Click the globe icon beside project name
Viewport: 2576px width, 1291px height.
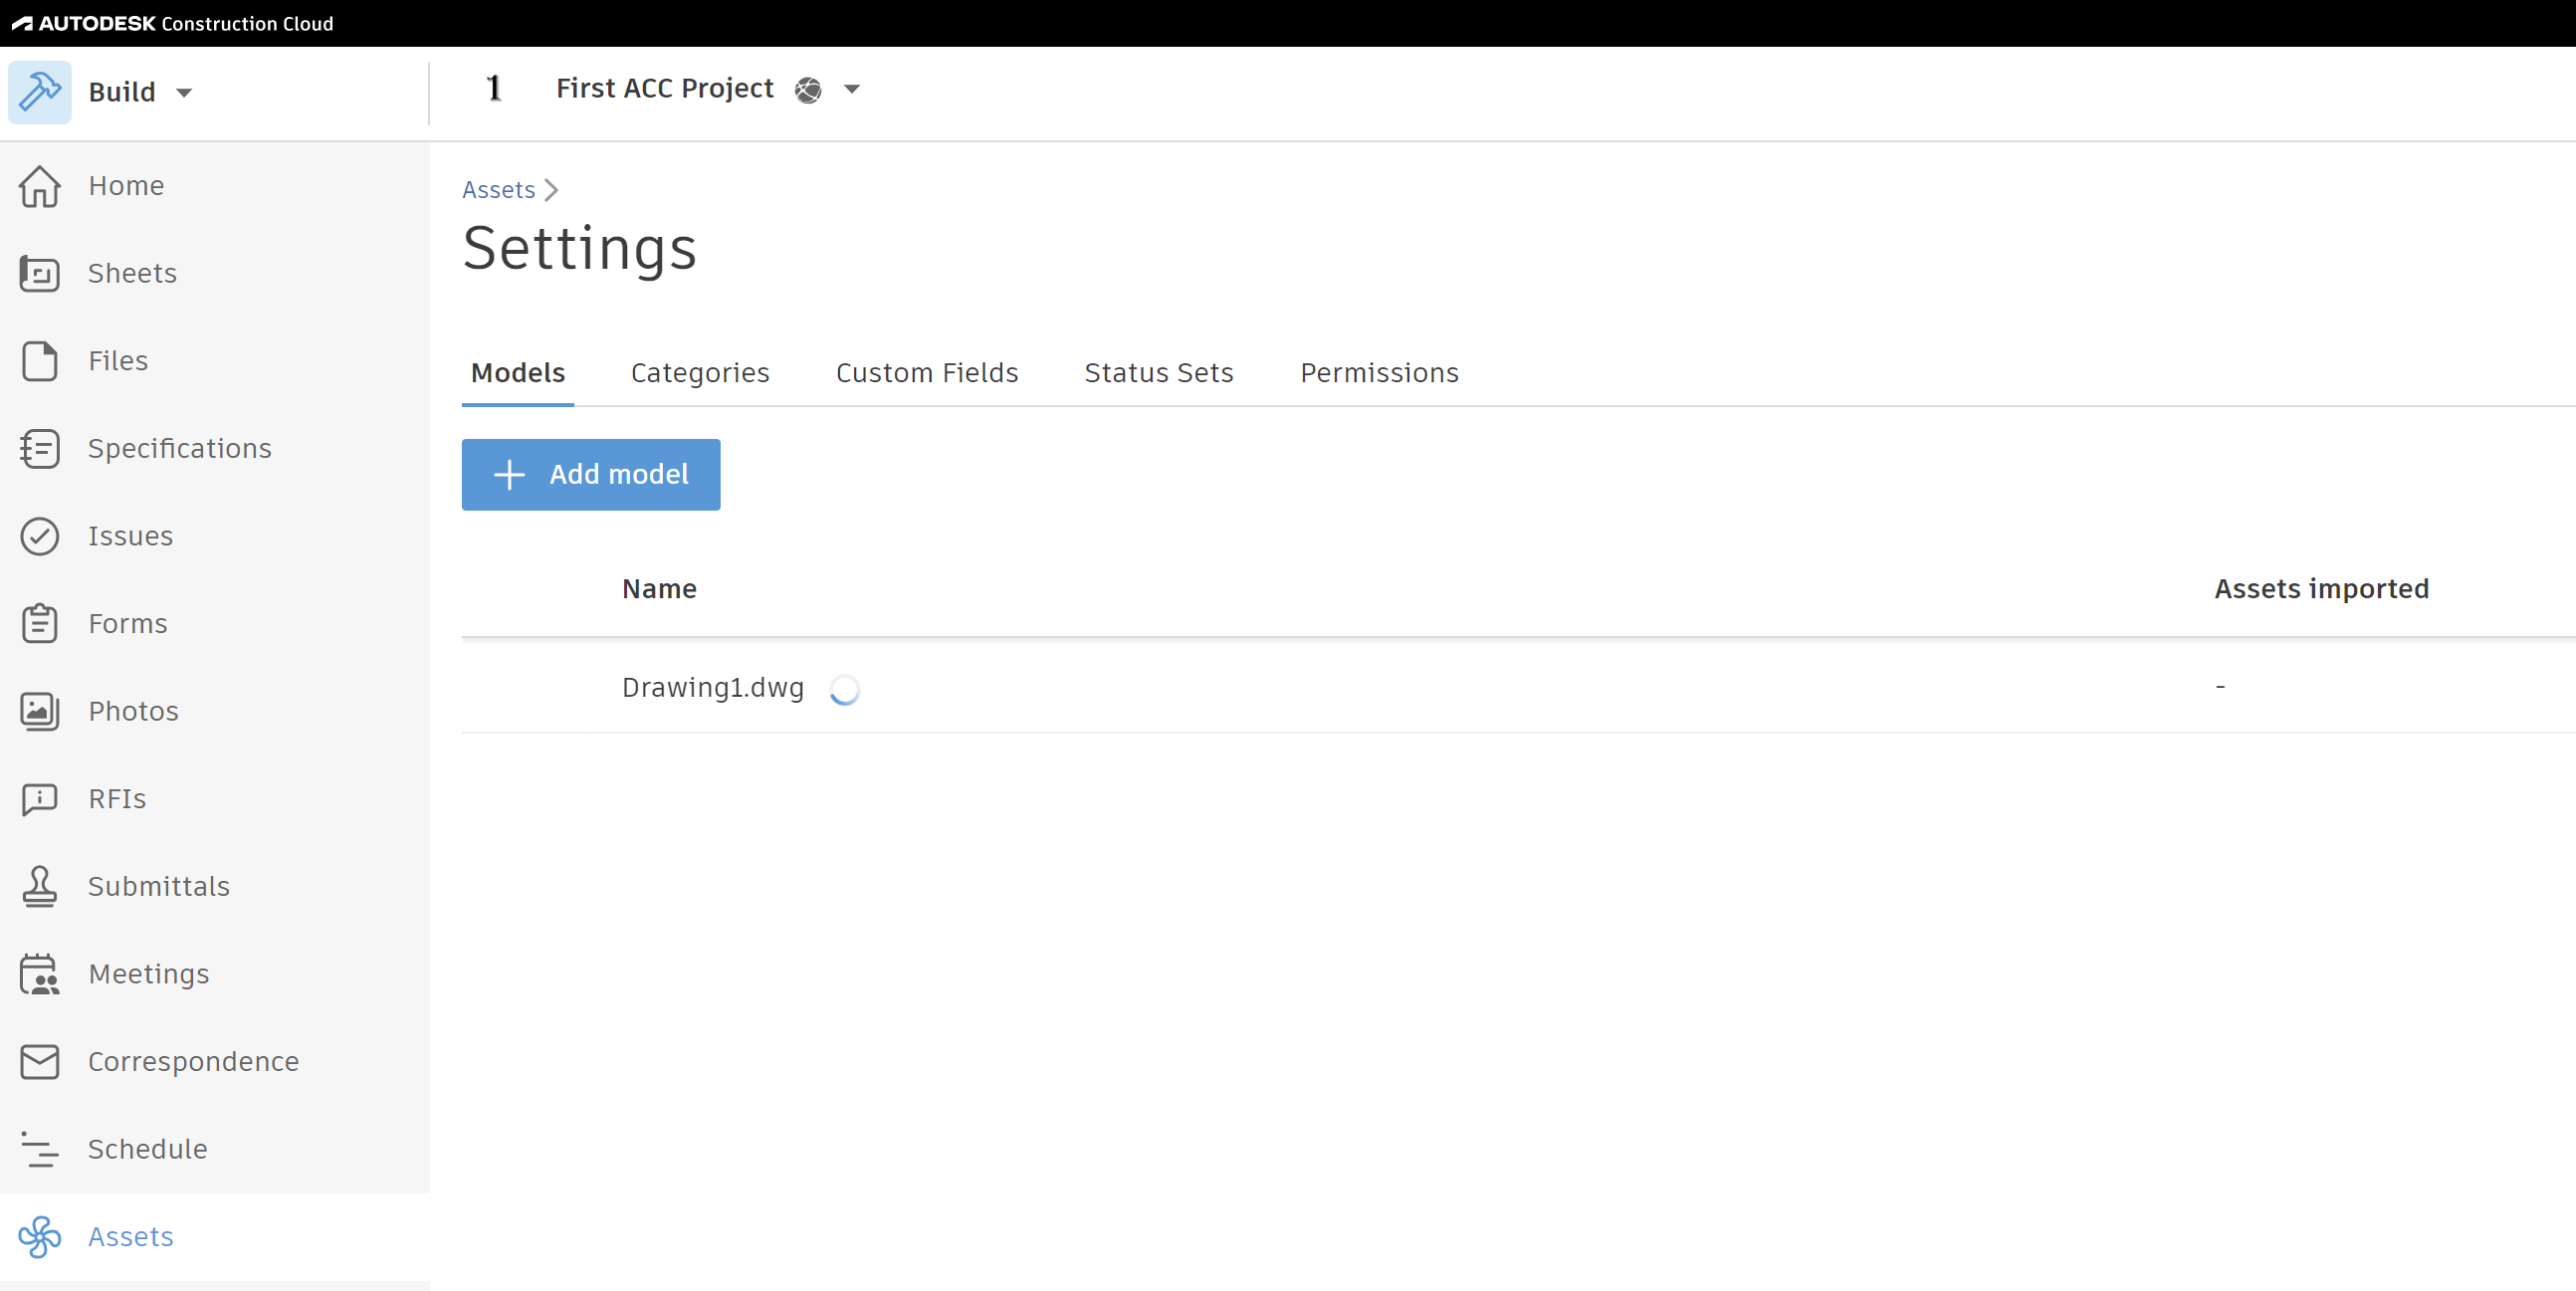pyautogui.click(x=808, y=90)
